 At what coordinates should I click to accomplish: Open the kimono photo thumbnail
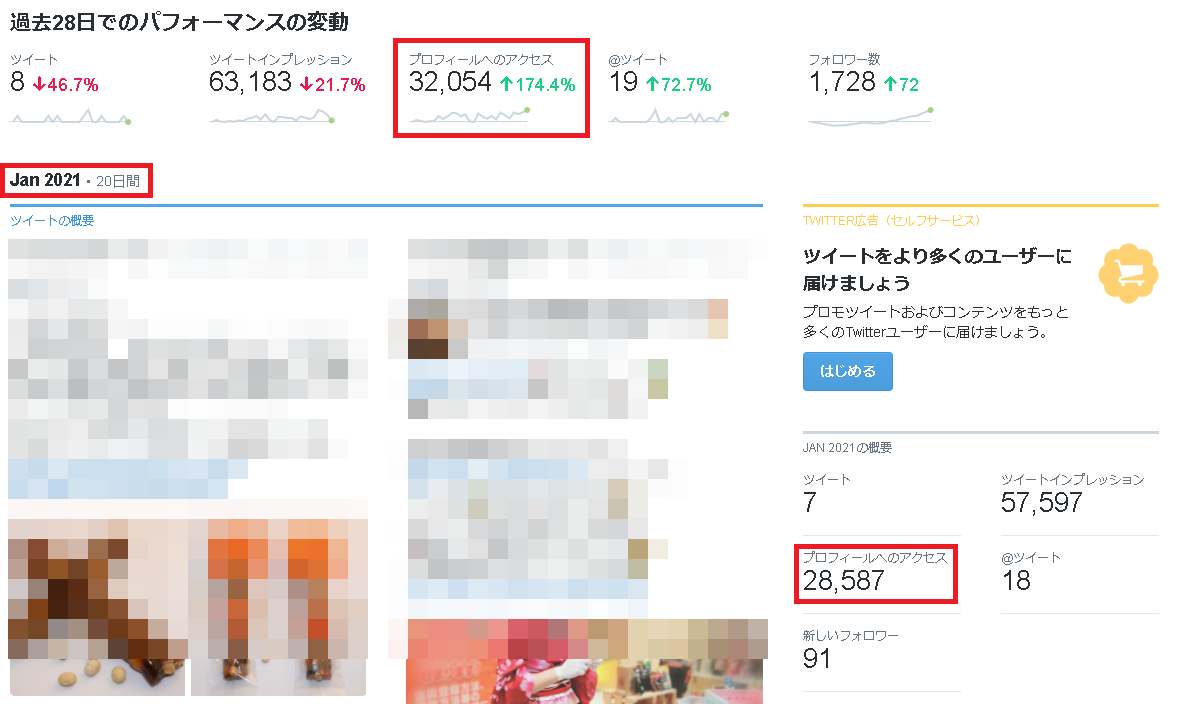[584, 681]
